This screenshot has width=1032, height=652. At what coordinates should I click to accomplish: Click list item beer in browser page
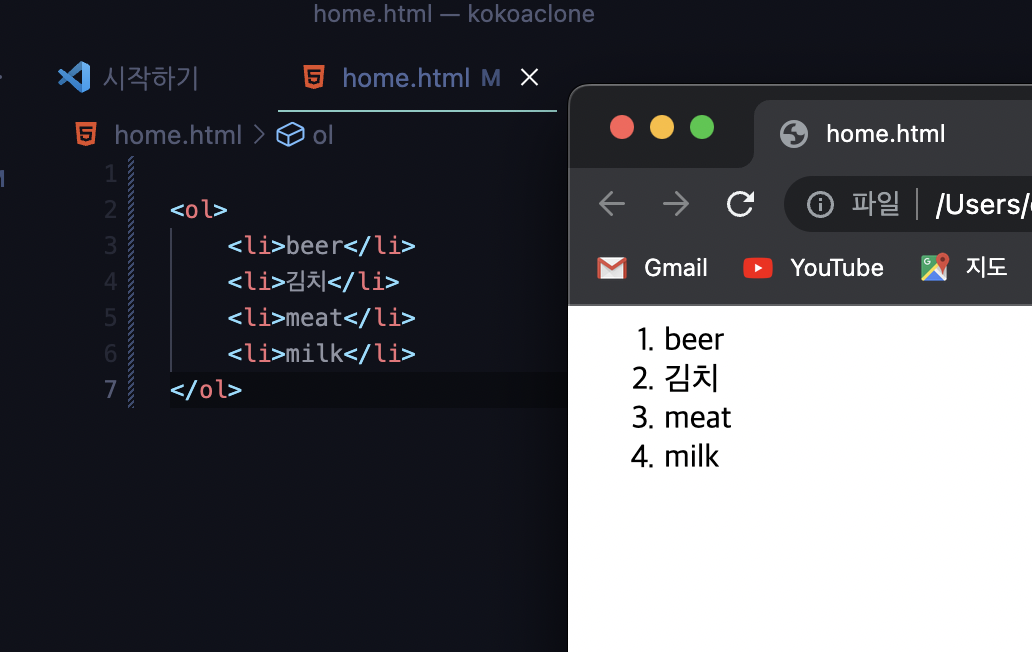click(x=694, y=339)
